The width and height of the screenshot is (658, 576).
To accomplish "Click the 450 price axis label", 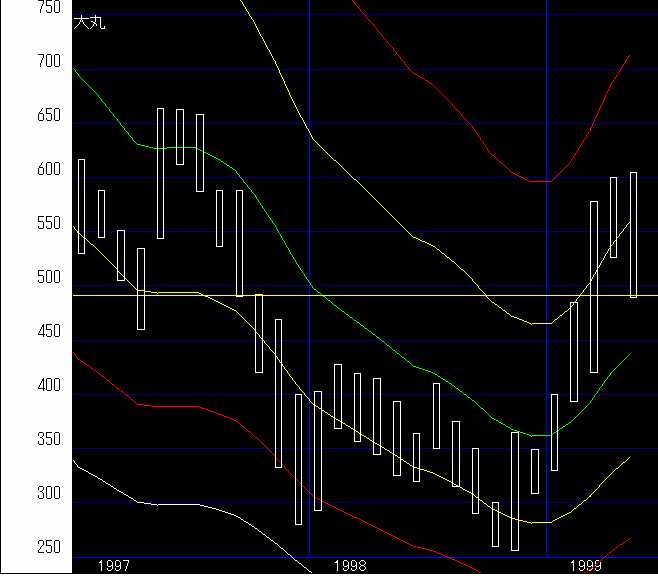I will [48, 332].
